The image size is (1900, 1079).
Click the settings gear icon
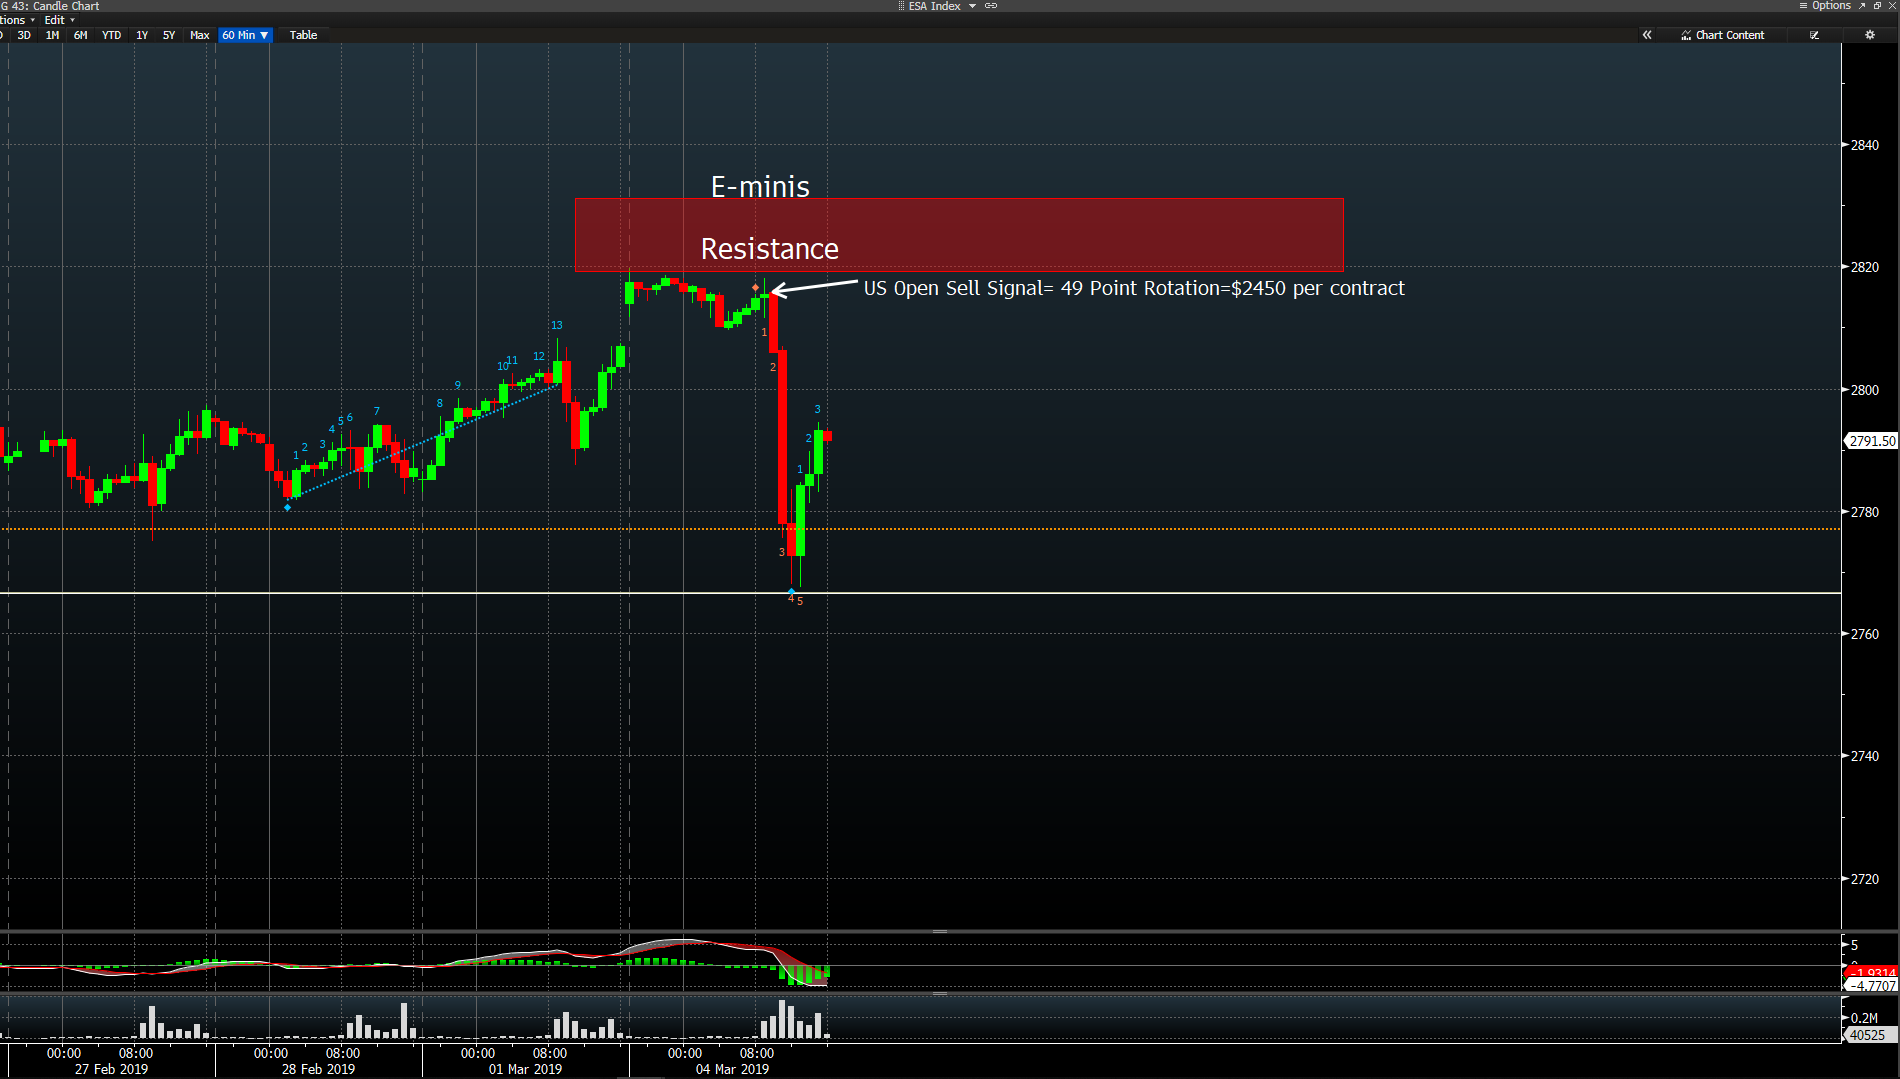(x=1869, y=35)
